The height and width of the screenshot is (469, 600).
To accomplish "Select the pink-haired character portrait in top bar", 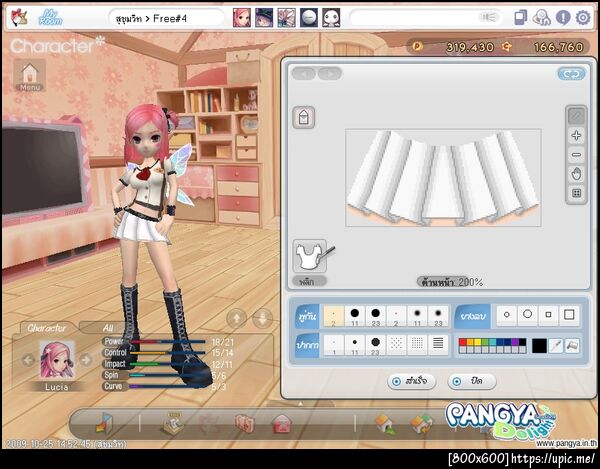I will (242, 18).
